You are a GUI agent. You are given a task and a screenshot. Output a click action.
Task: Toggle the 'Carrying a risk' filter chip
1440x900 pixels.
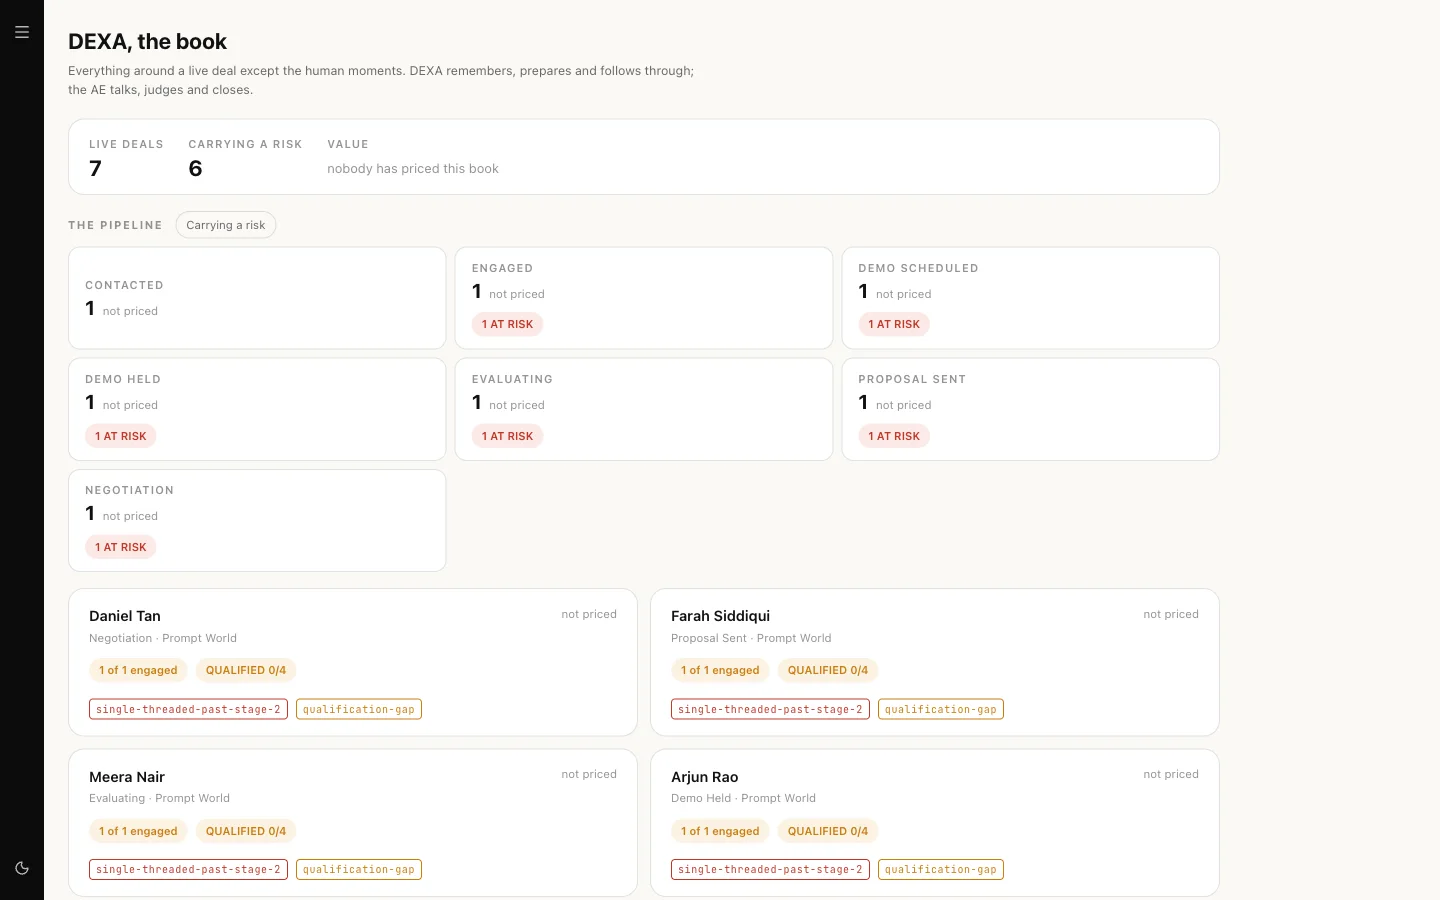click(x=226, y=225)
